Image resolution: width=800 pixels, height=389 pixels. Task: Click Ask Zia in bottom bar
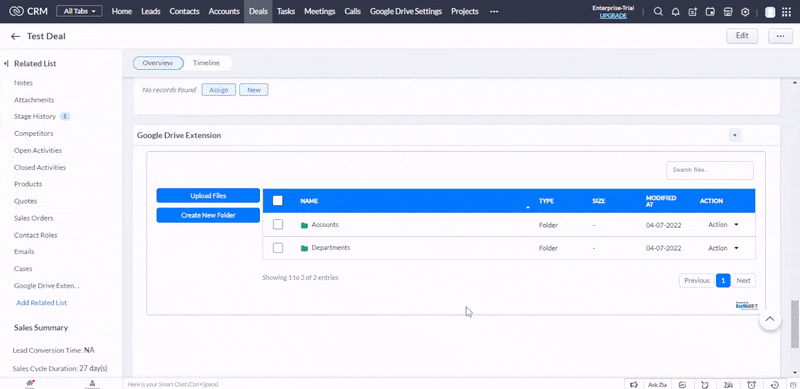pos(658,384)
